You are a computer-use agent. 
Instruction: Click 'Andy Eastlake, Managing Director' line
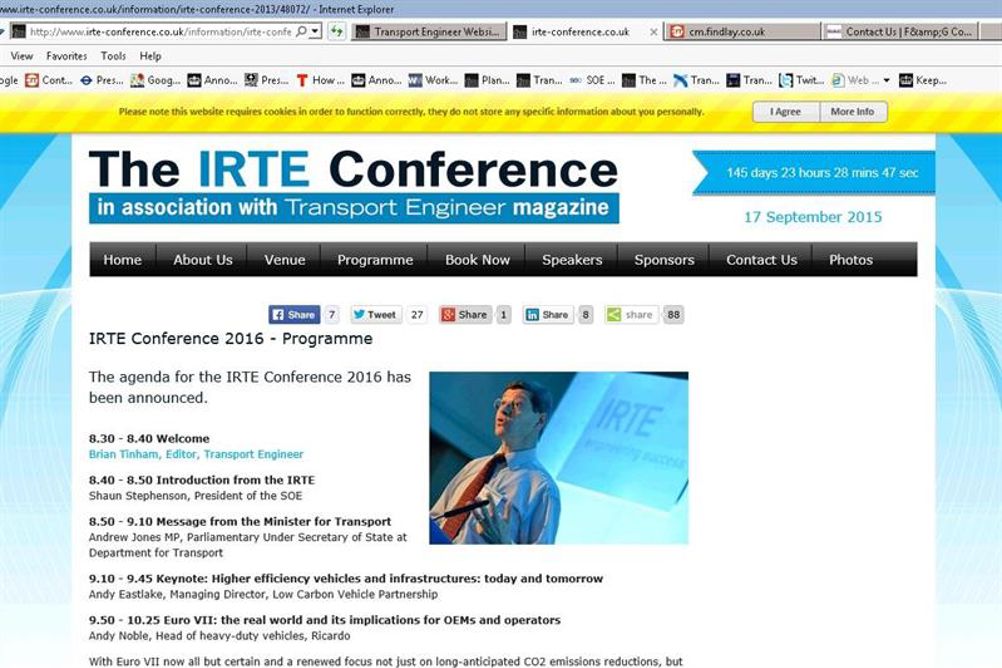263,594
